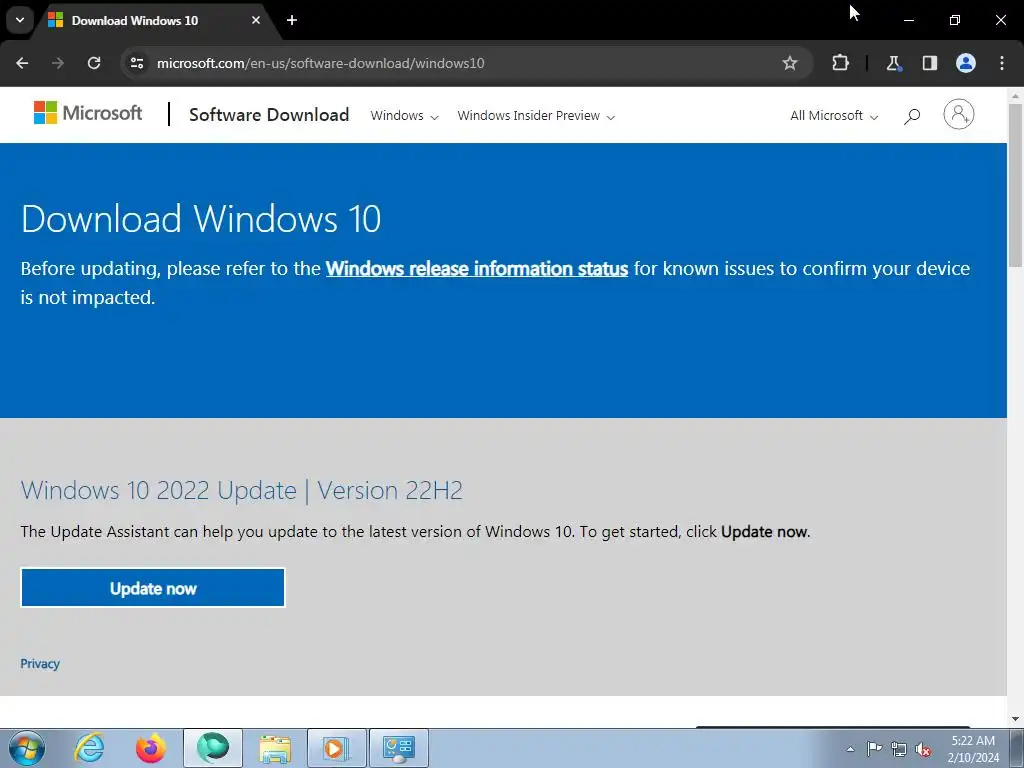Open Chrome three-dot menu

click(x=1002, y=63)
